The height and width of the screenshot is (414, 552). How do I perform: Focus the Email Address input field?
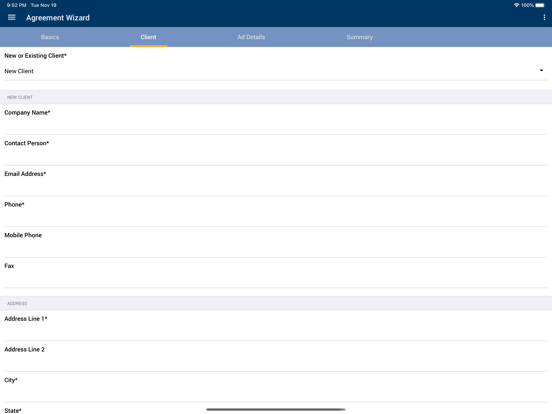point(276,187)
